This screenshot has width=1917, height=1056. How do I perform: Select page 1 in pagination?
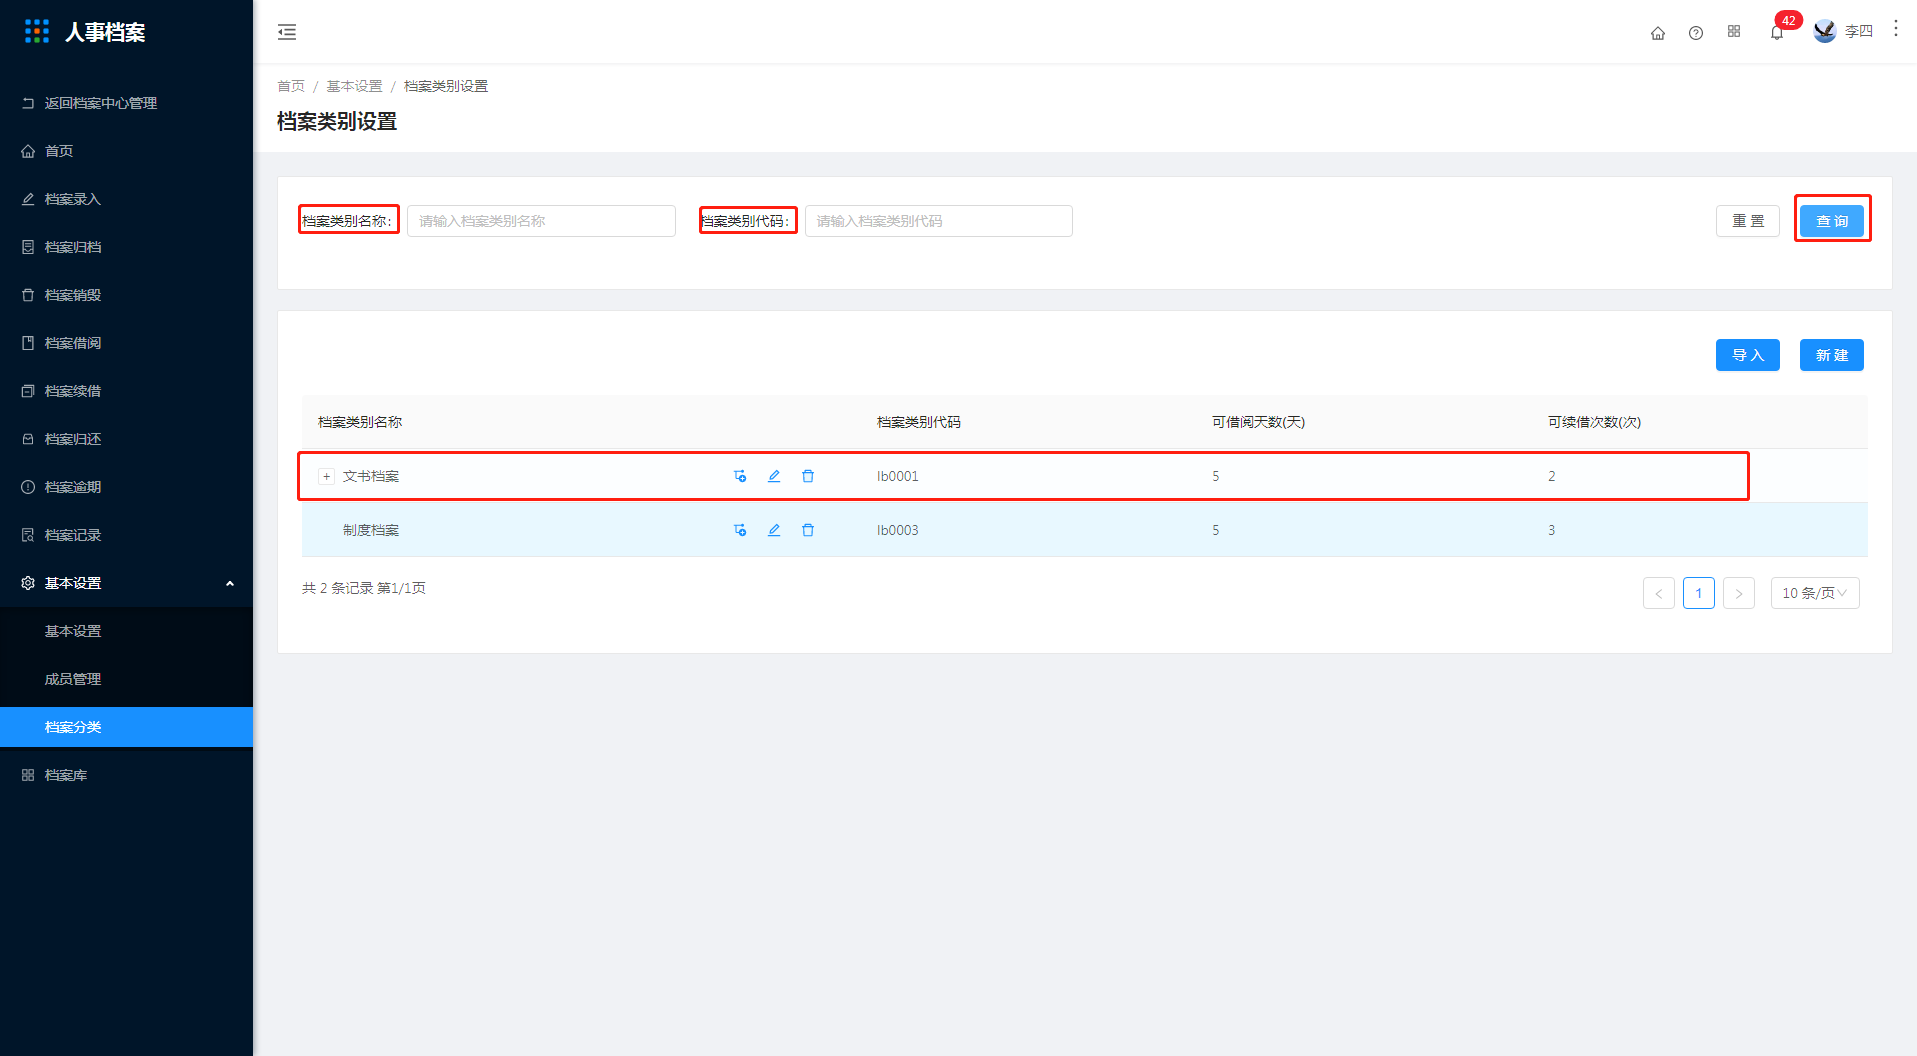click(1699, 593)
